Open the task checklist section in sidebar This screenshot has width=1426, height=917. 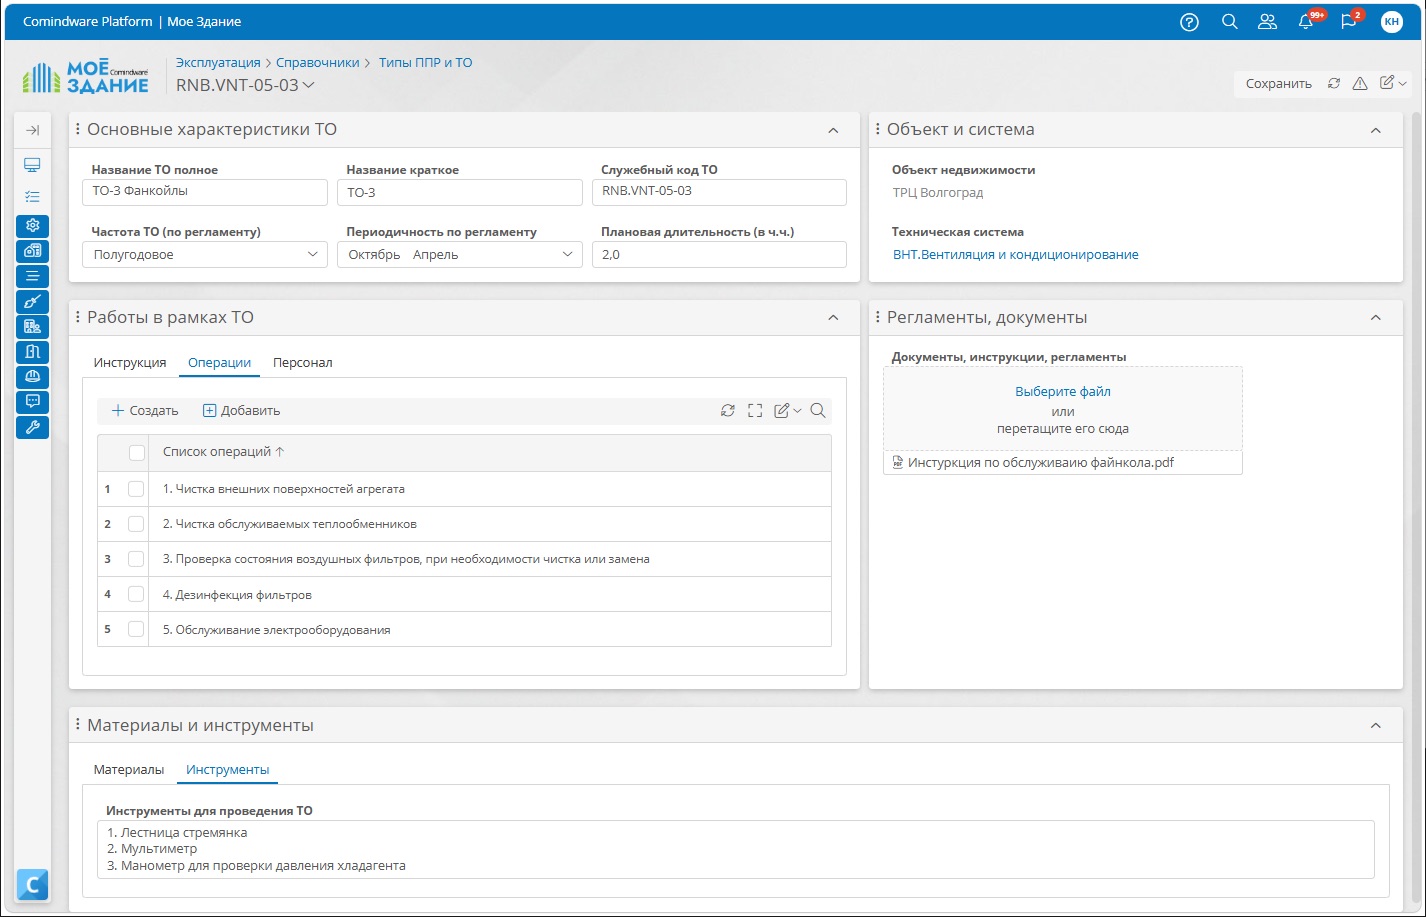(x=32, y=197)
